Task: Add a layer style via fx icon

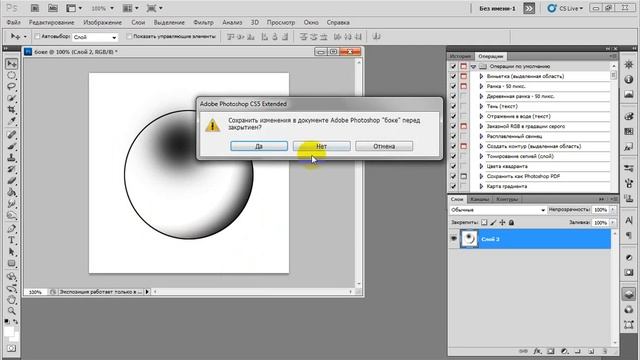Action: [x=537, y=351]
